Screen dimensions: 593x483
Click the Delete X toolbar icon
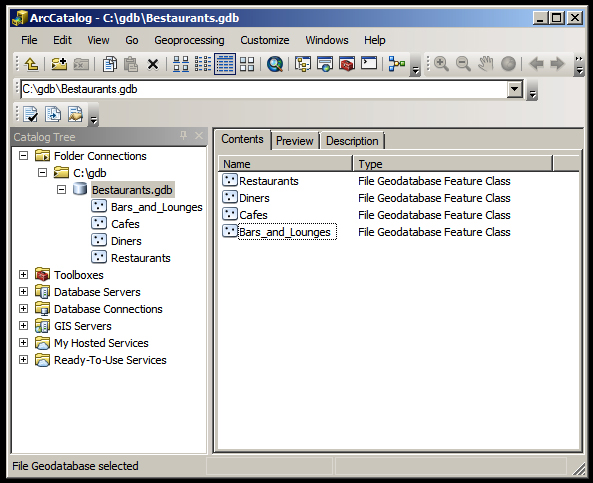[153, 64]
